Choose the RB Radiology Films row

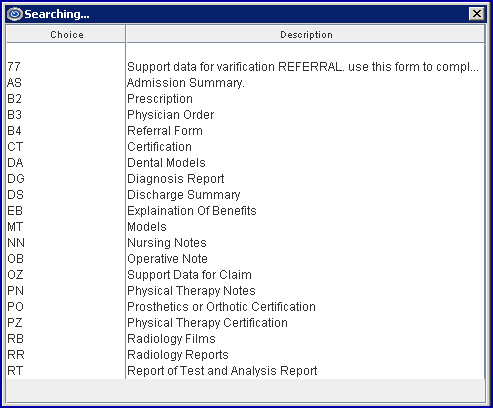[x=246, y=339]
